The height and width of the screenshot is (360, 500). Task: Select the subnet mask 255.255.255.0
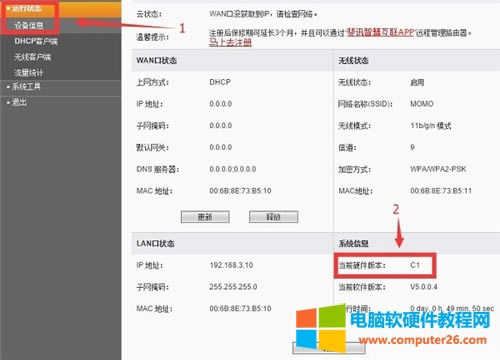233,287
